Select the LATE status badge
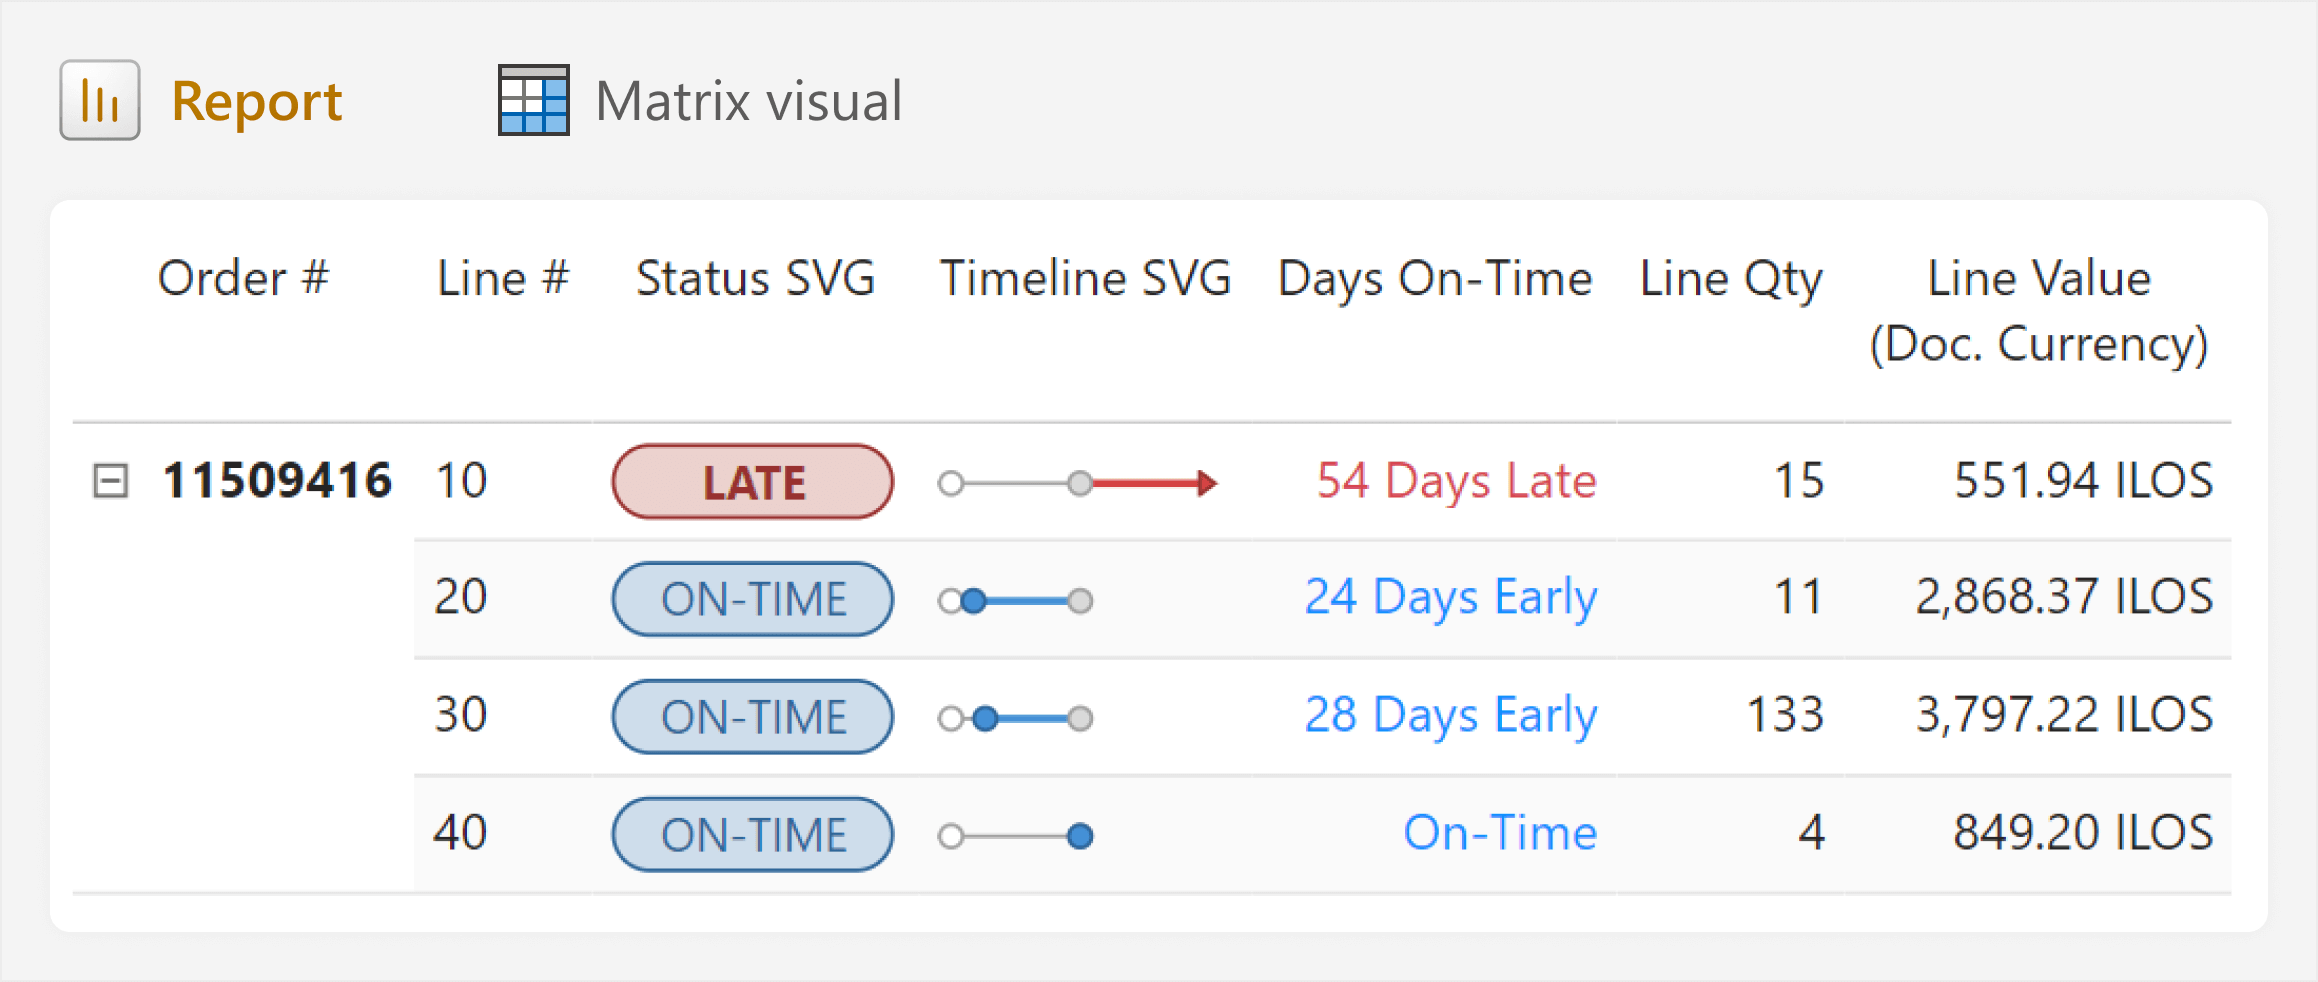Image resolution: width=2318 pixels, height=982 pixels. (753, 482)
